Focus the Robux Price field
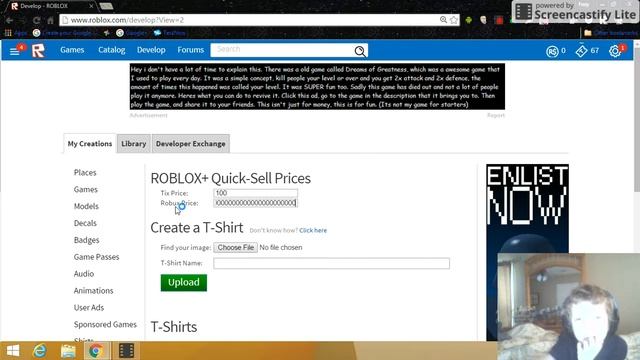The image size is (640, 360). point(256,203)
